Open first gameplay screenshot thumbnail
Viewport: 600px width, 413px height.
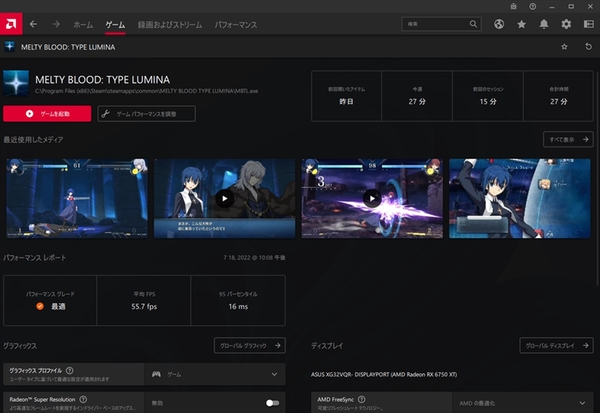coord(77,198)
